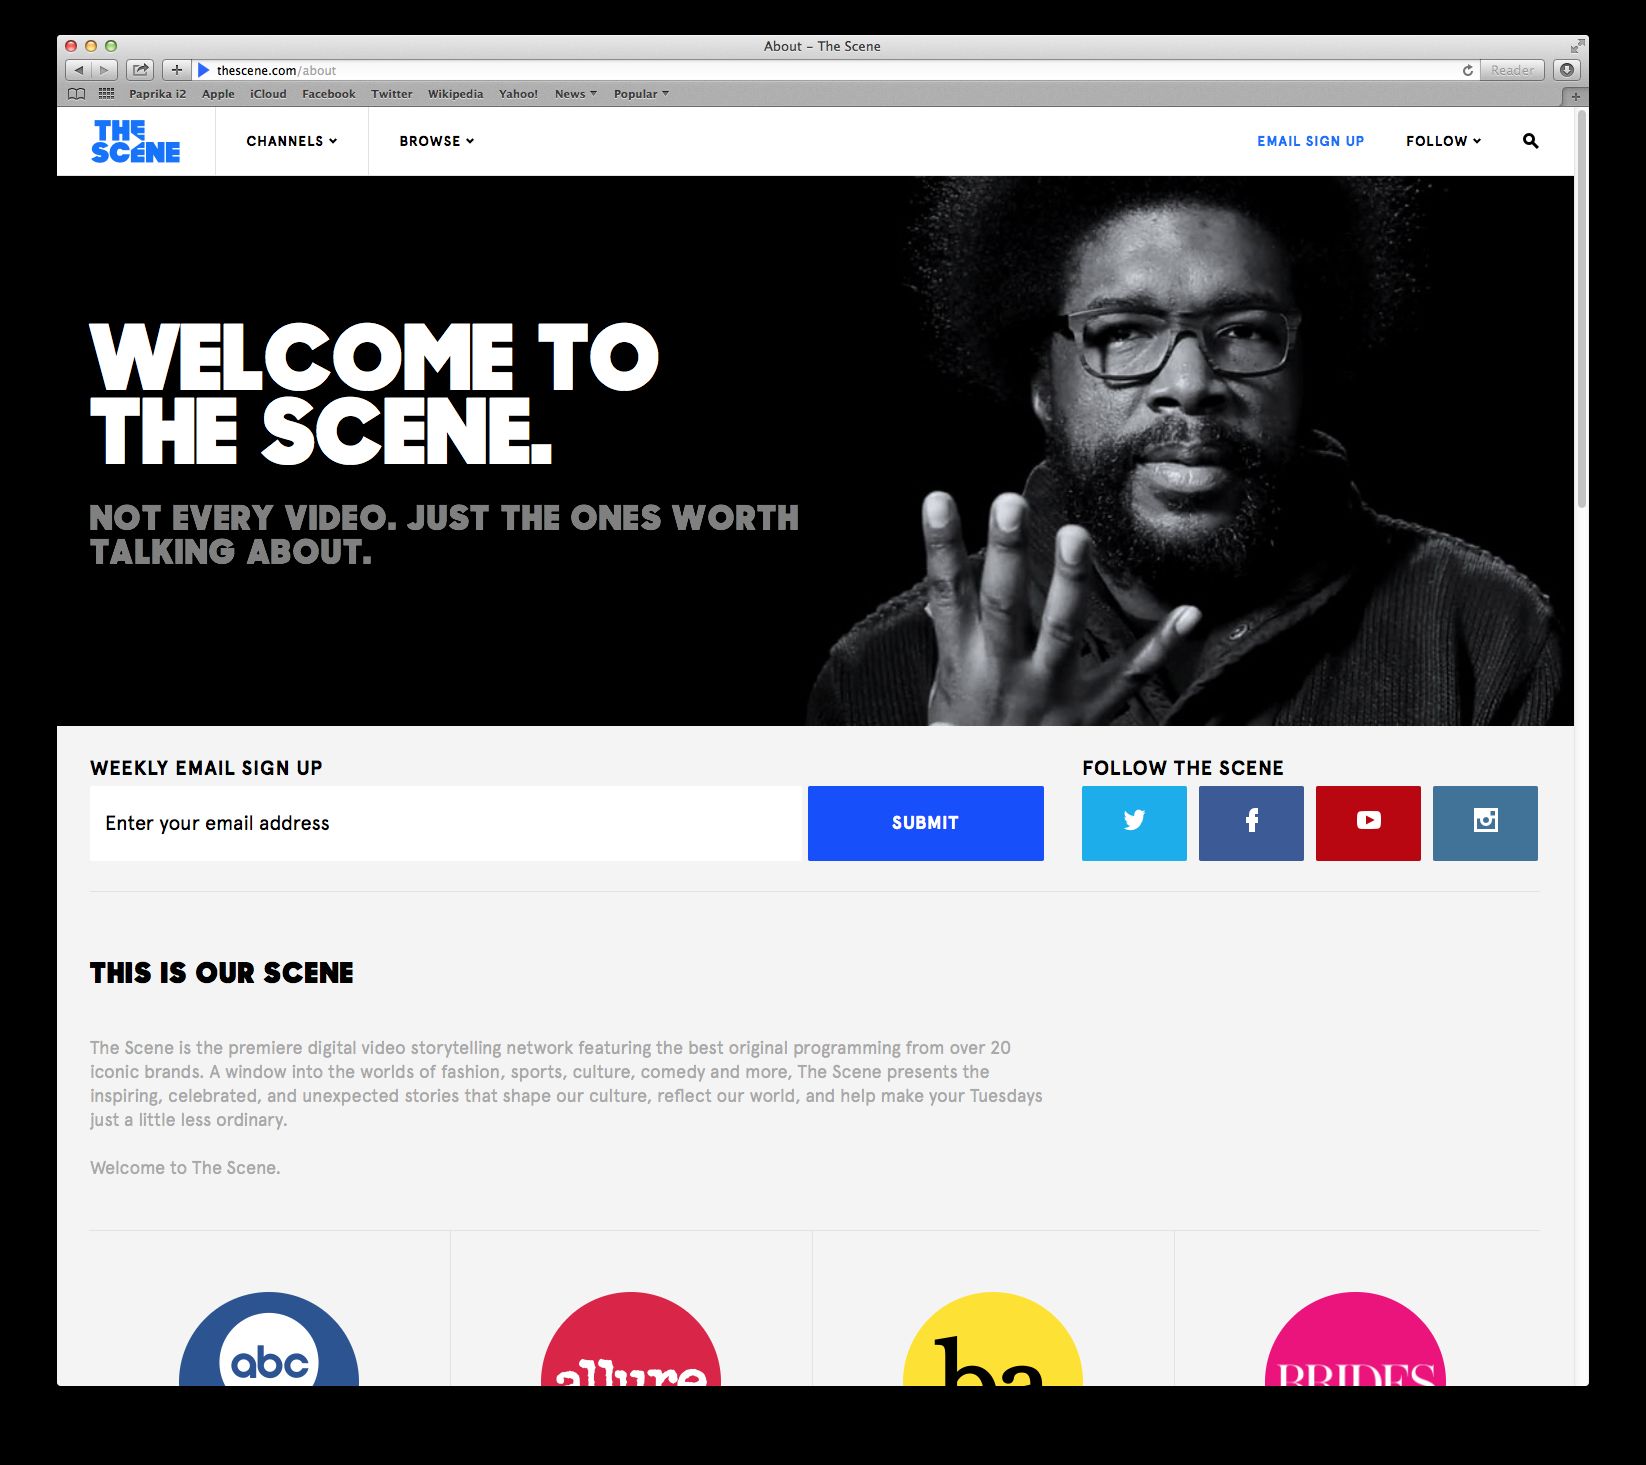Go back with Safari's back arrow
Image resolution: width=1646 pixels, height=1465 pixels.
click(78, 70)
